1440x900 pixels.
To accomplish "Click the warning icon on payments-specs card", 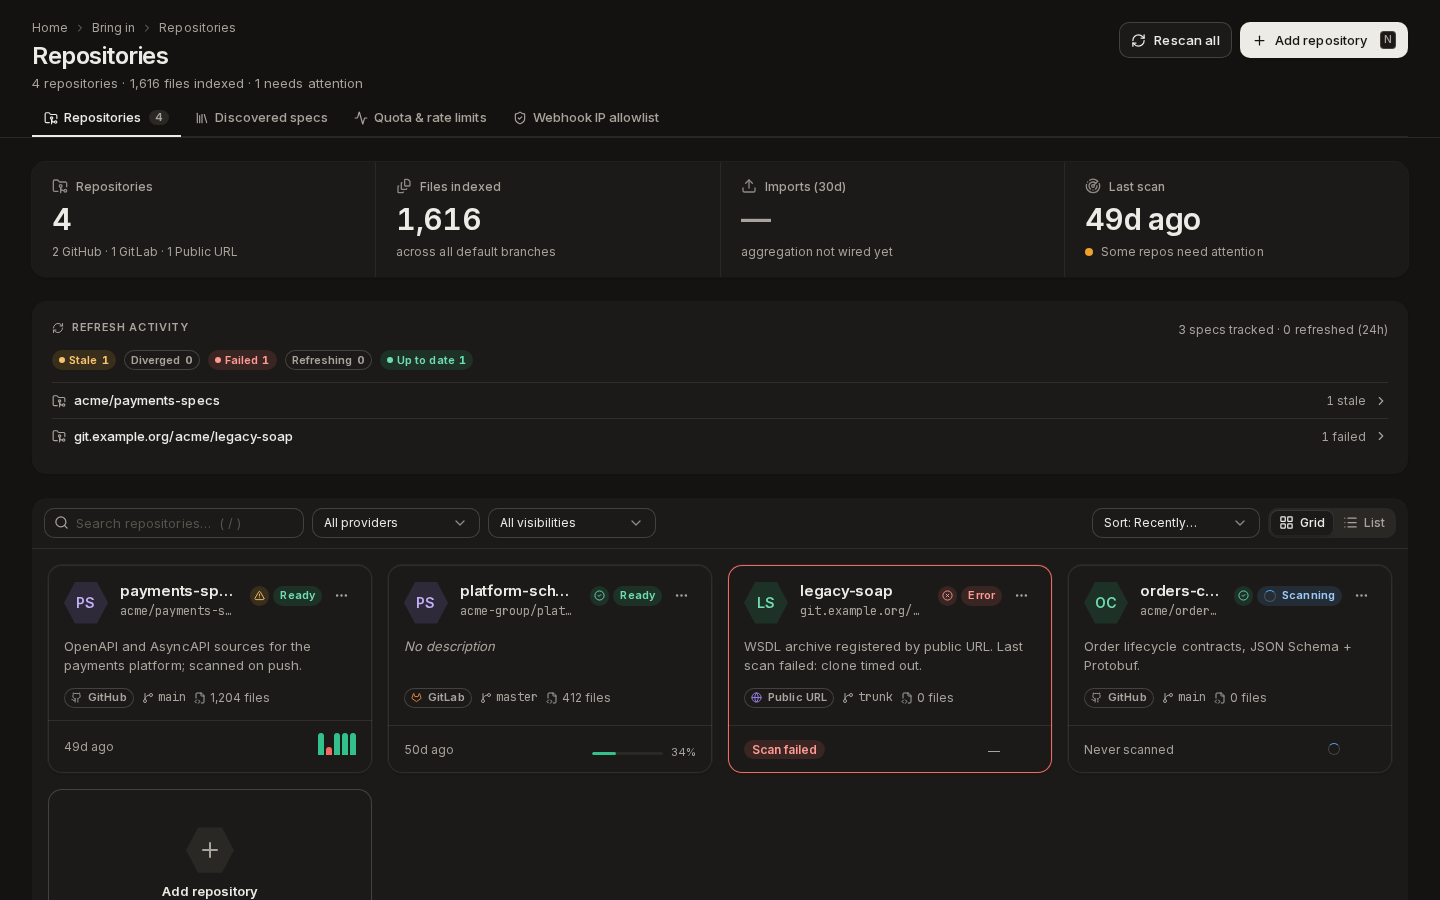I will [259, 595].
